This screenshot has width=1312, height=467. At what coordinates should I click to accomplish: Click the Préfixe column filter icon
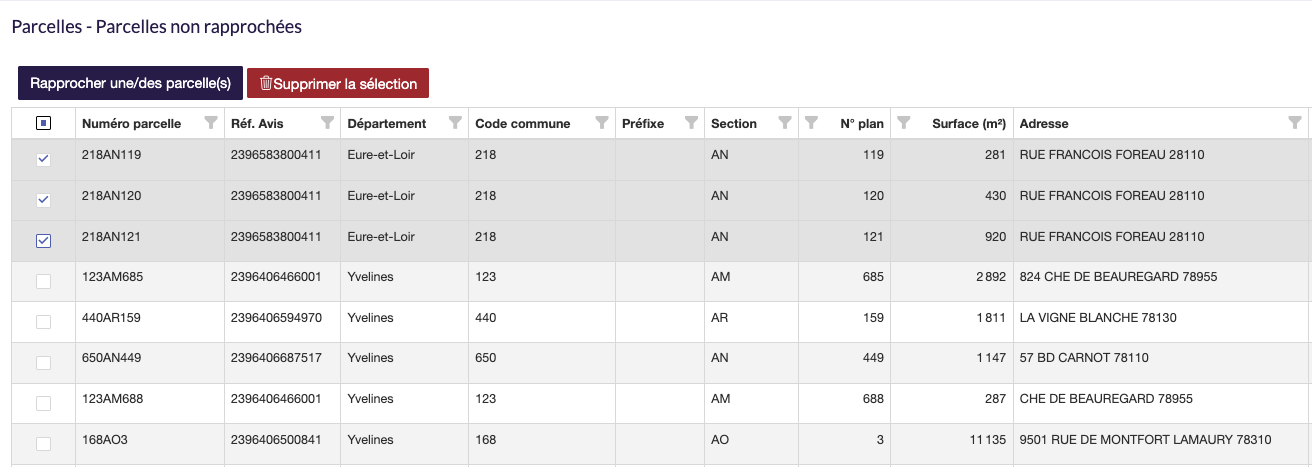690,123
